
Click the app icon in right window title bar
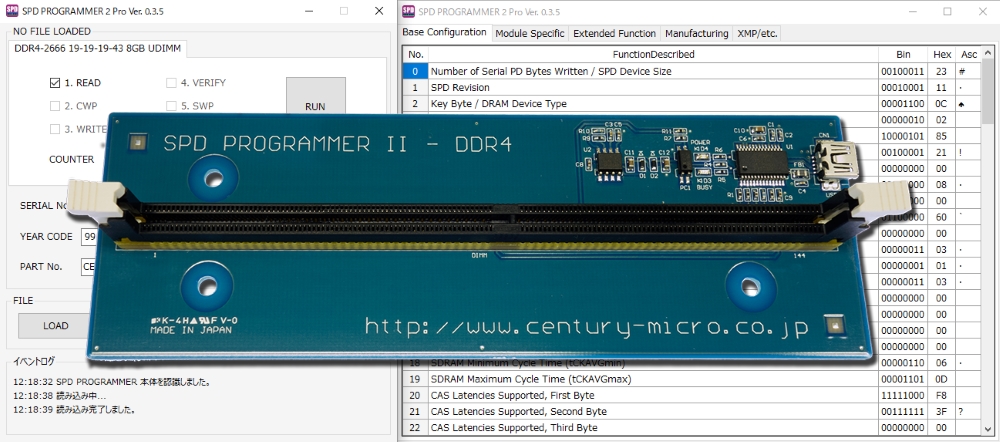[x=409, y=11]
